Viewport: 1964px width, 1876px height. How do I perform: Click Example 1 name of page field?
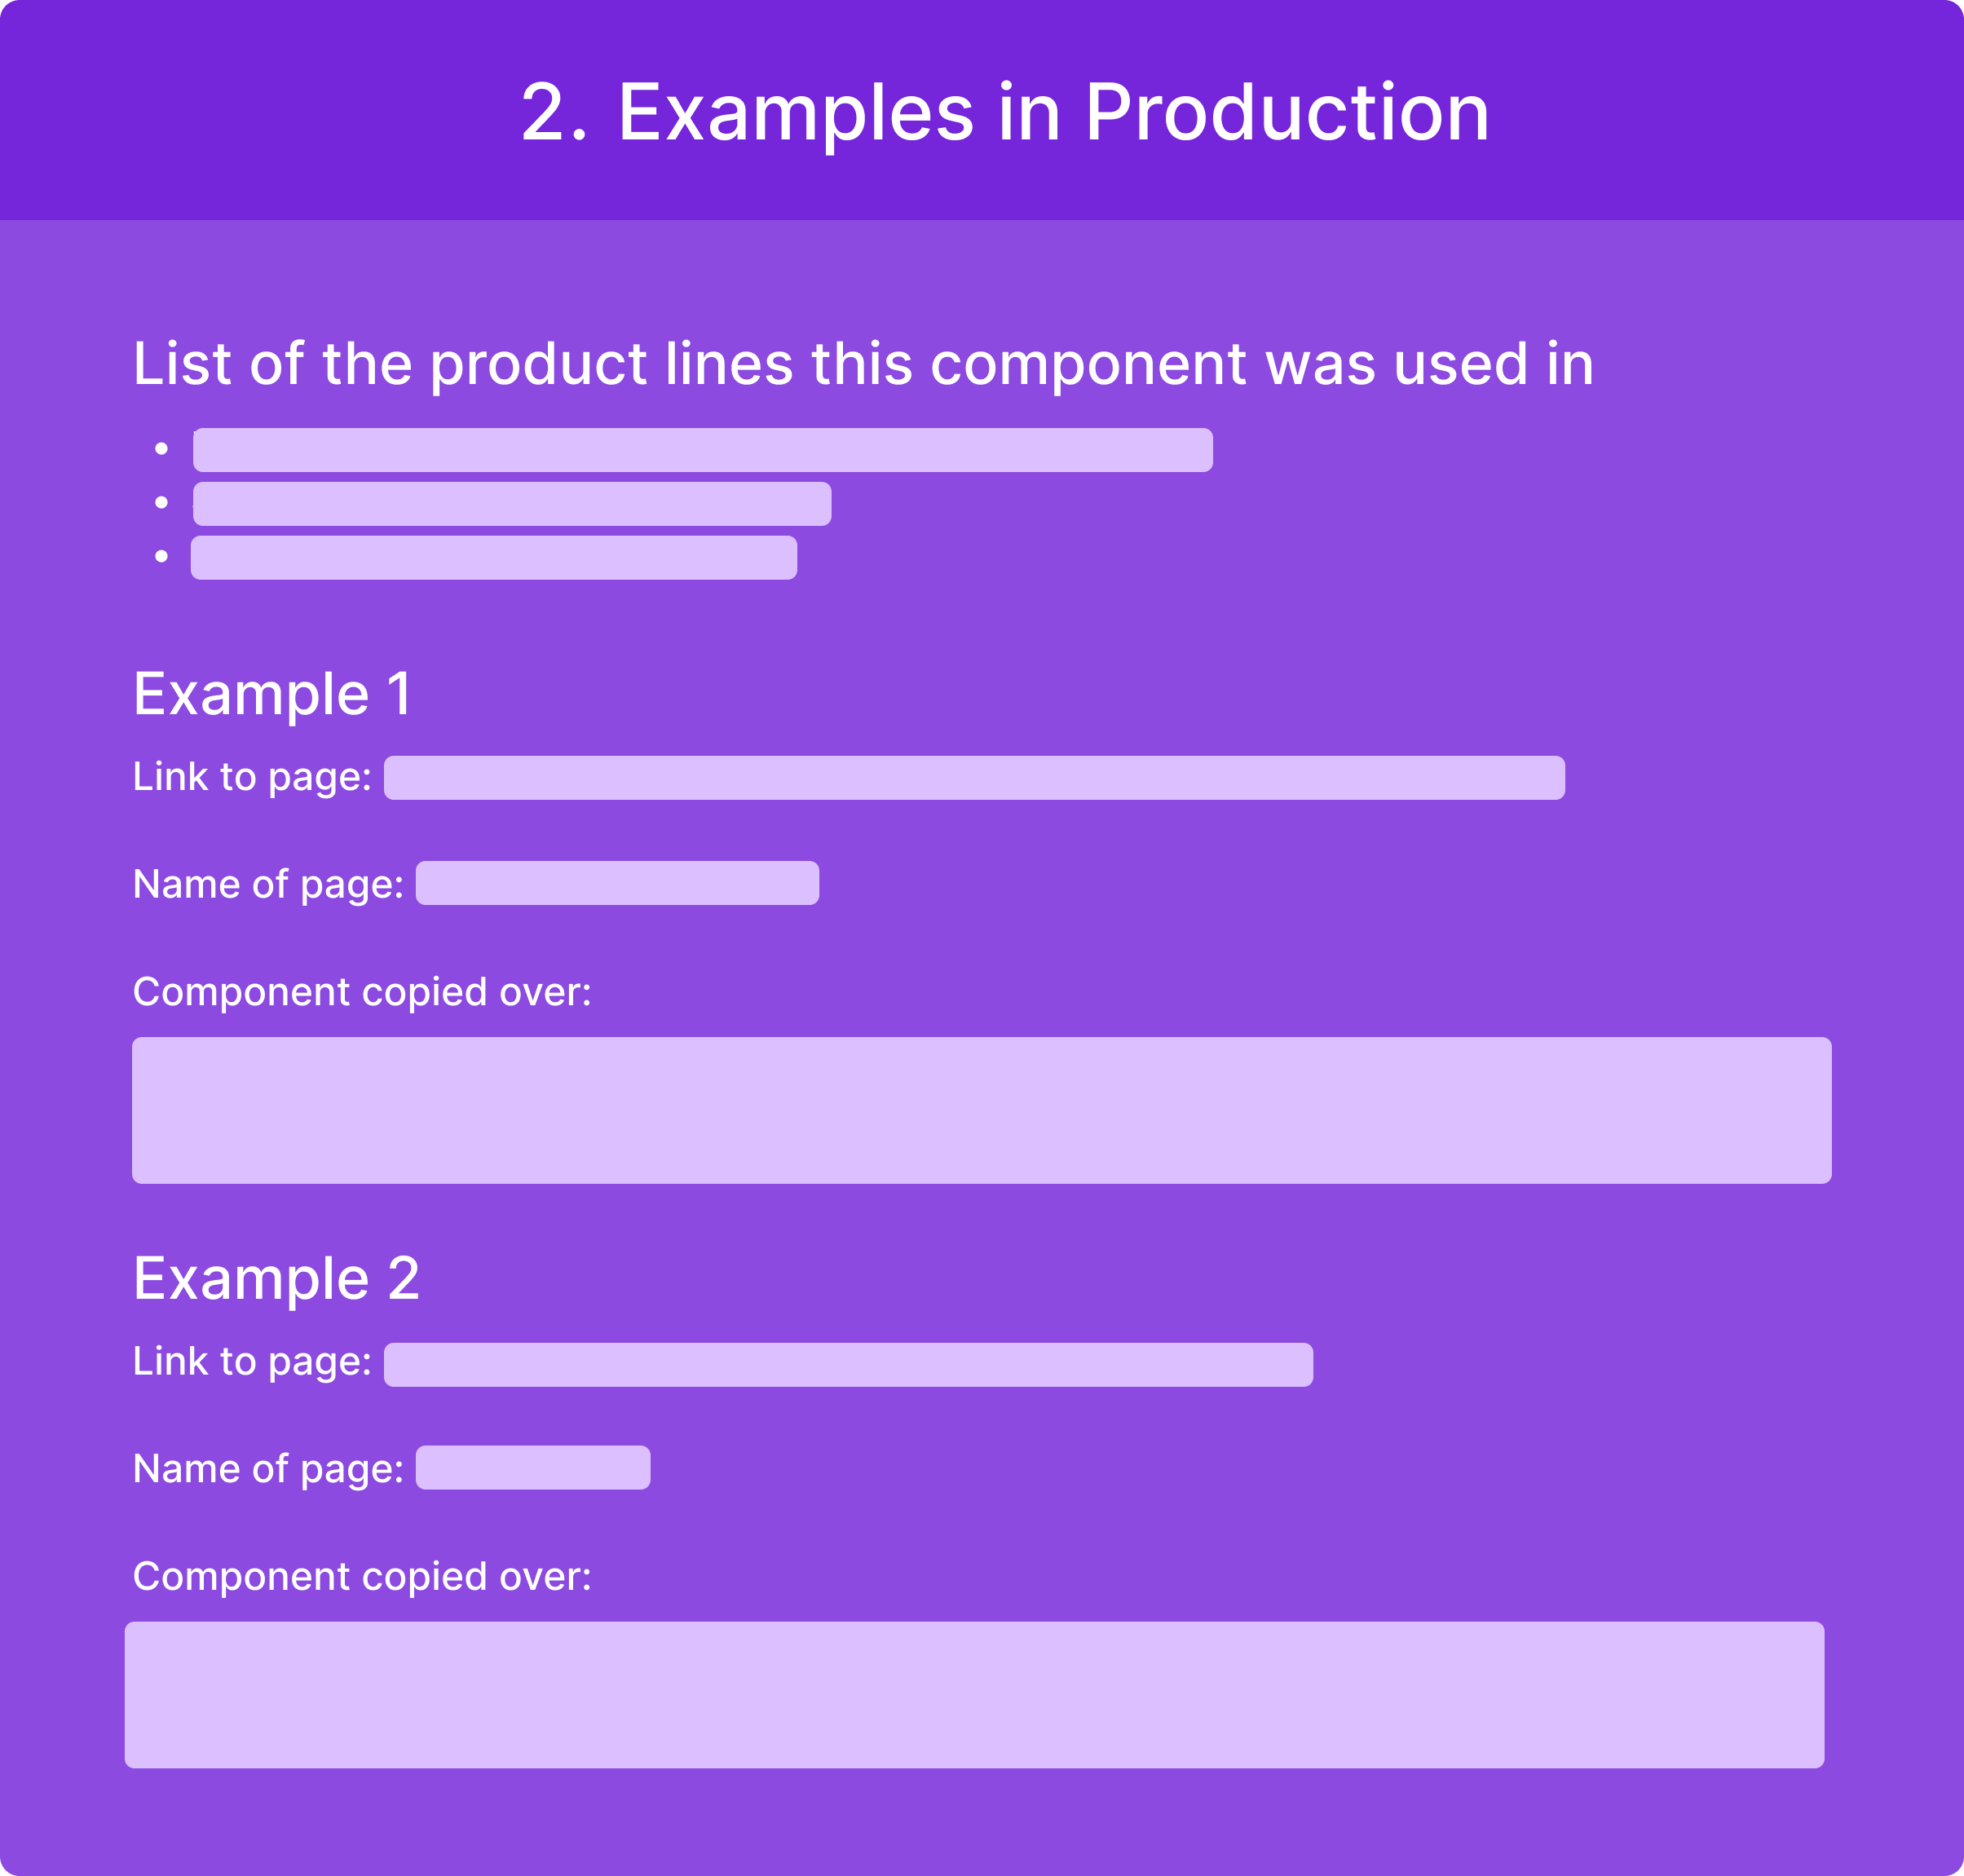(x=617, y=883)
